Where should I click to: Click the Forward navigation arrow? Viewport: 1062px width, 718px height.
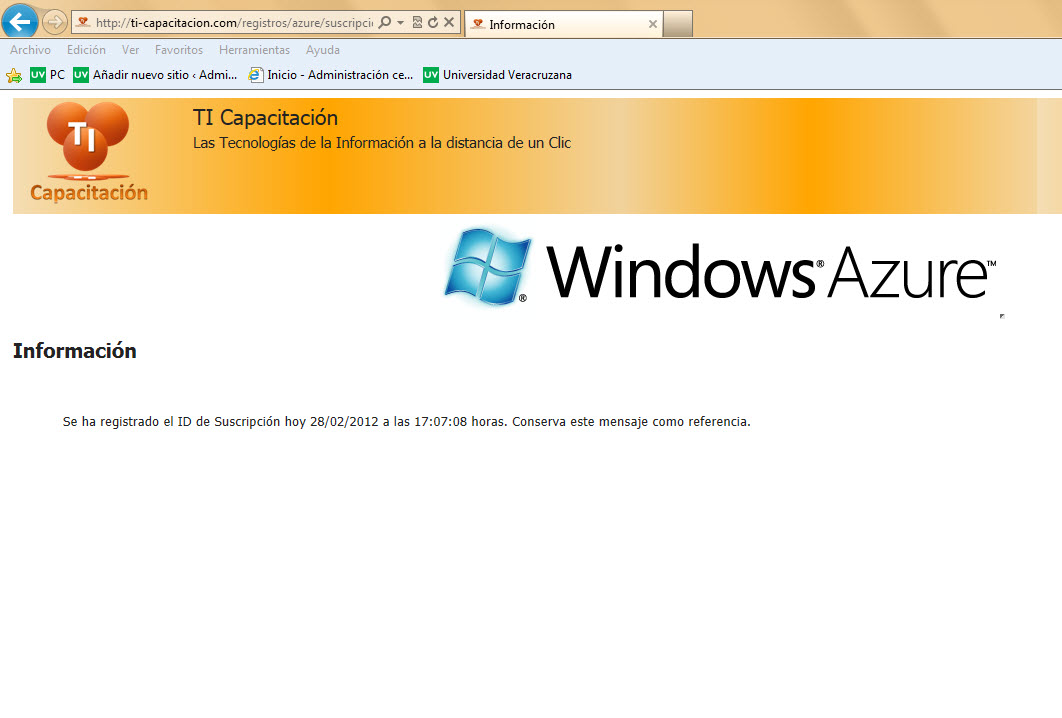point(55,22)
